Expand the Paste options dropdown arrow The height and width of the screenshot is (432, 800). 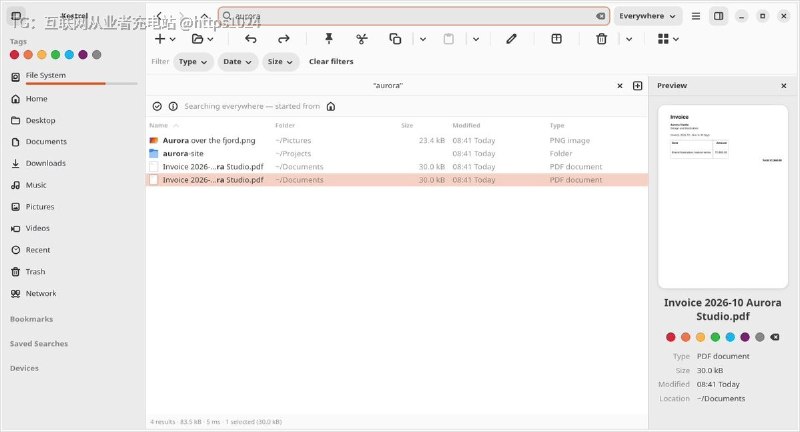click(476, 39)
